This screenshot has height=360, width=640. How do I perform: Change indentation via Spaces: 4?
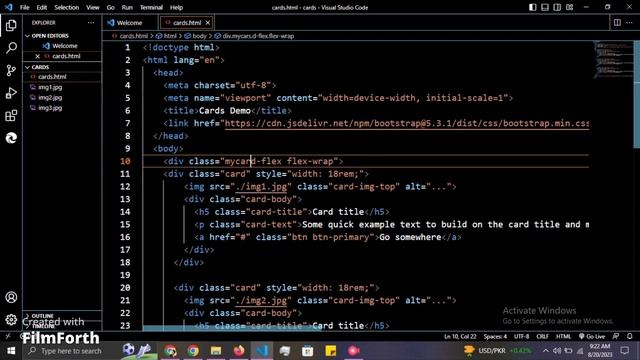click(495, 336)
